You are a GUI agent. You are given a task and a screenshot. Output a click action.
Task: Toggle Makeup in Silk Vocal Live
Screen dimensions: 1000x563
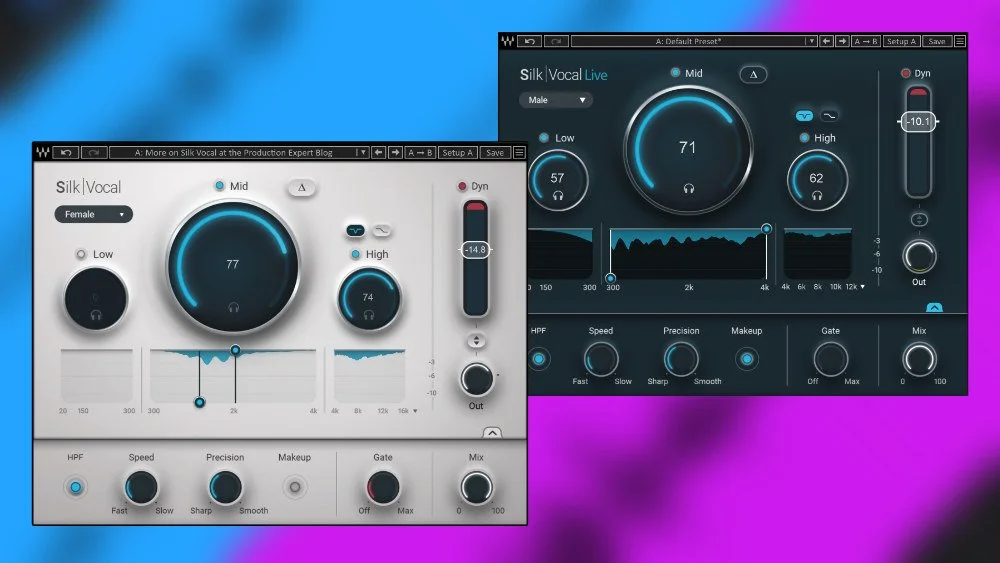coord(747,359)
